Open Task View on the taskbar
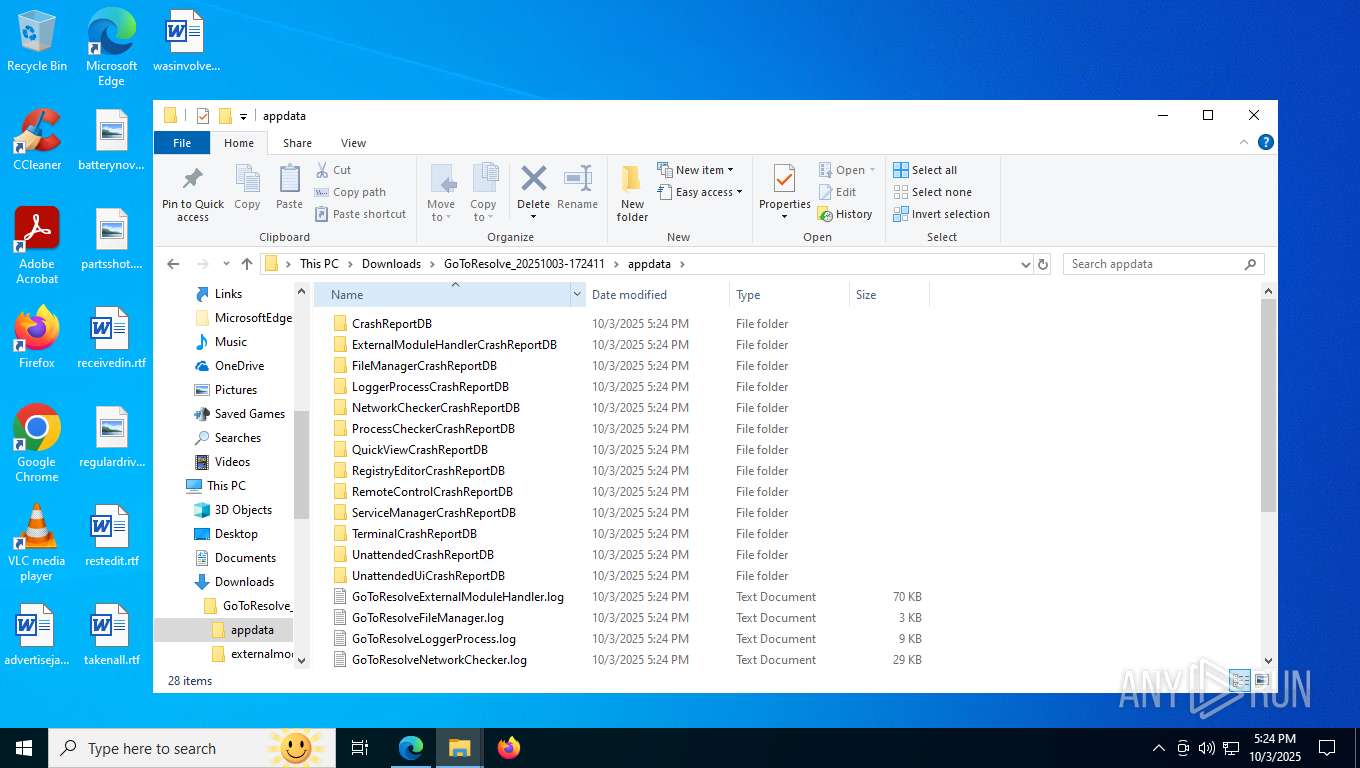1360x768 pixels. 360,747
